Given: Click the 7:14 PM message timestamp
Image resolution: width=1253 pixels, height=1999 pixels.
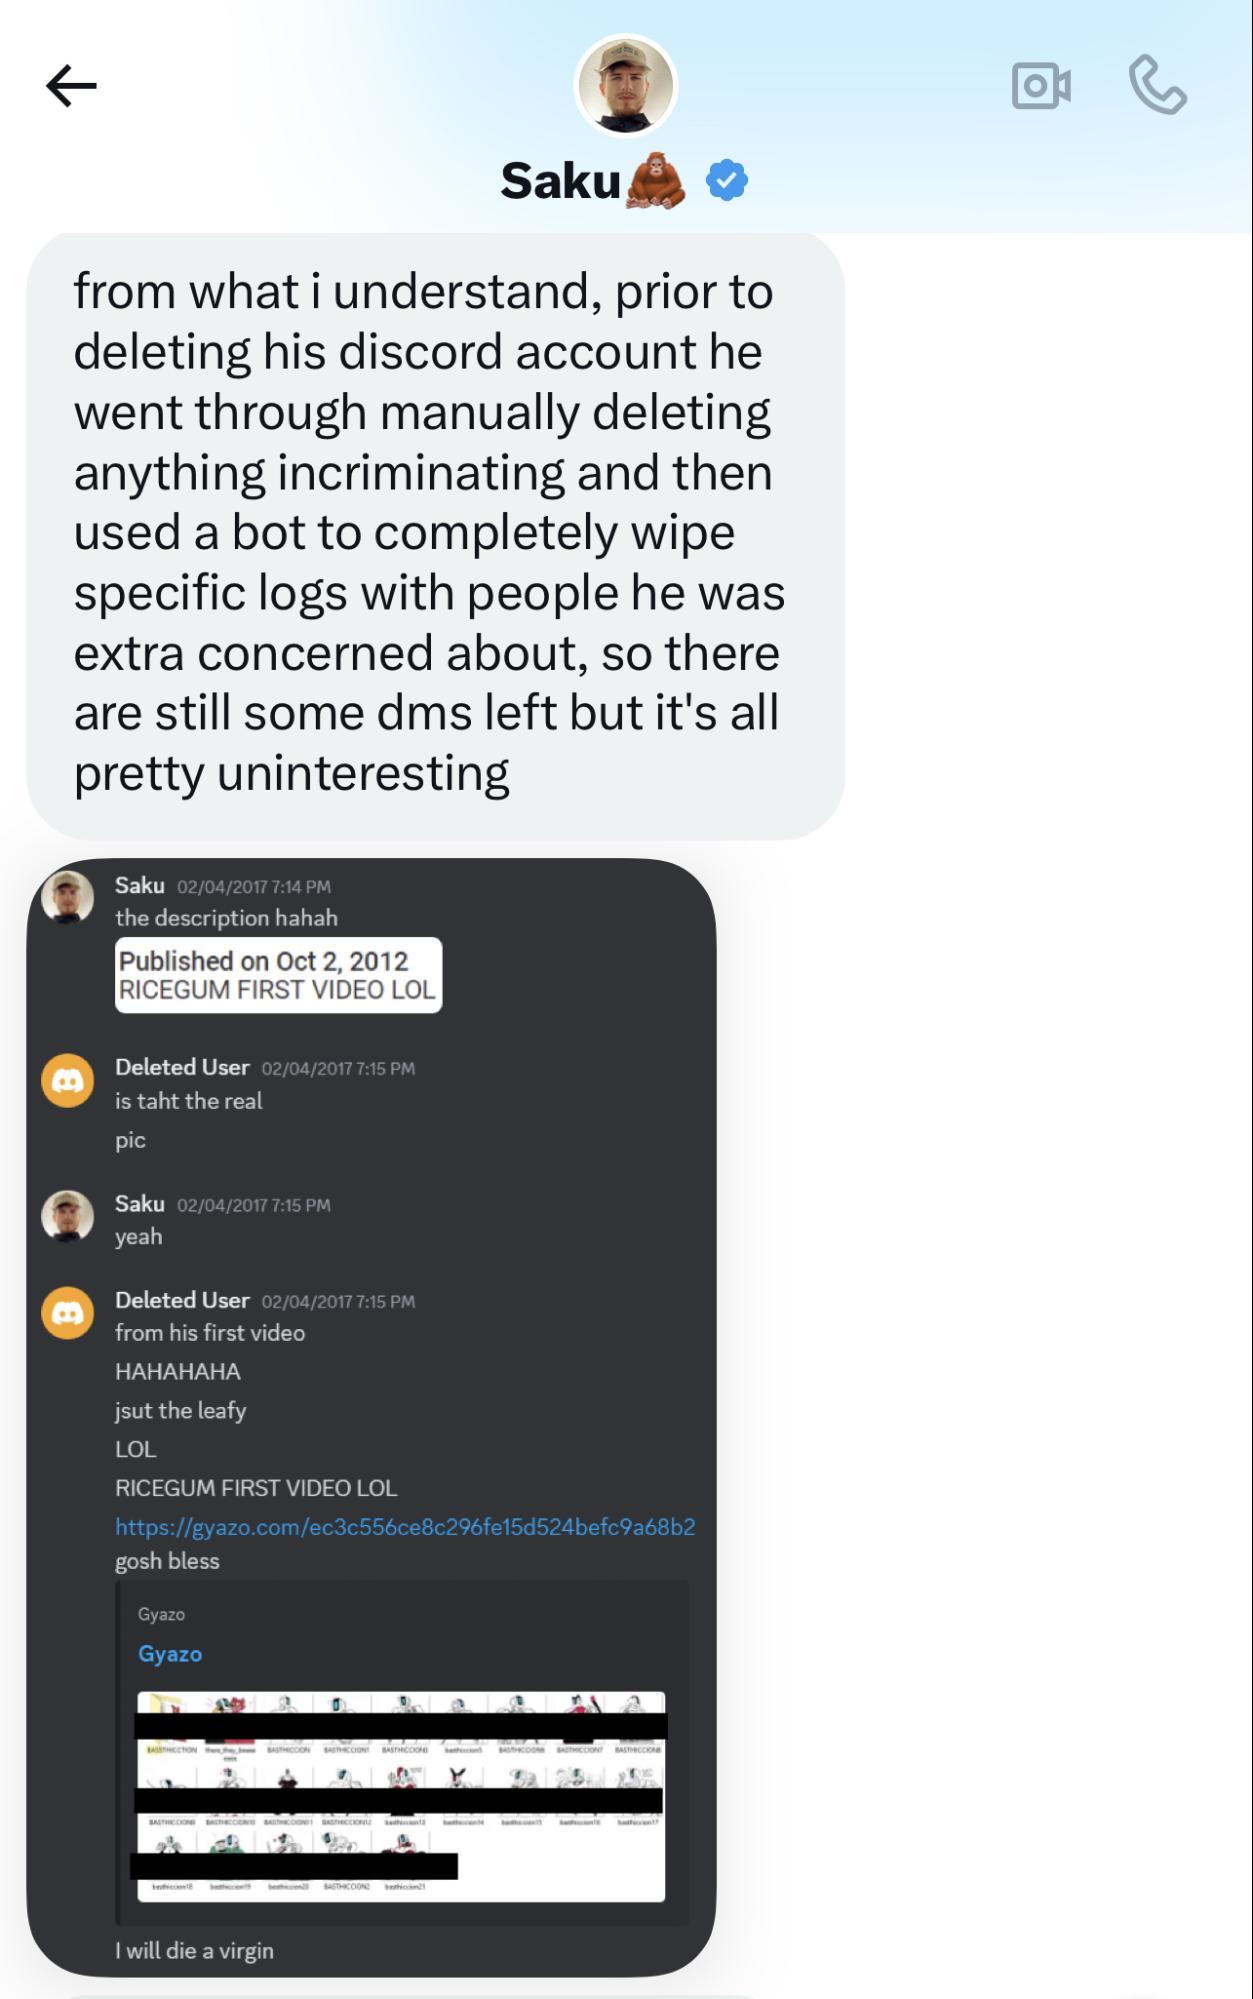Looking at the screenshot, I should coord(254,887).
